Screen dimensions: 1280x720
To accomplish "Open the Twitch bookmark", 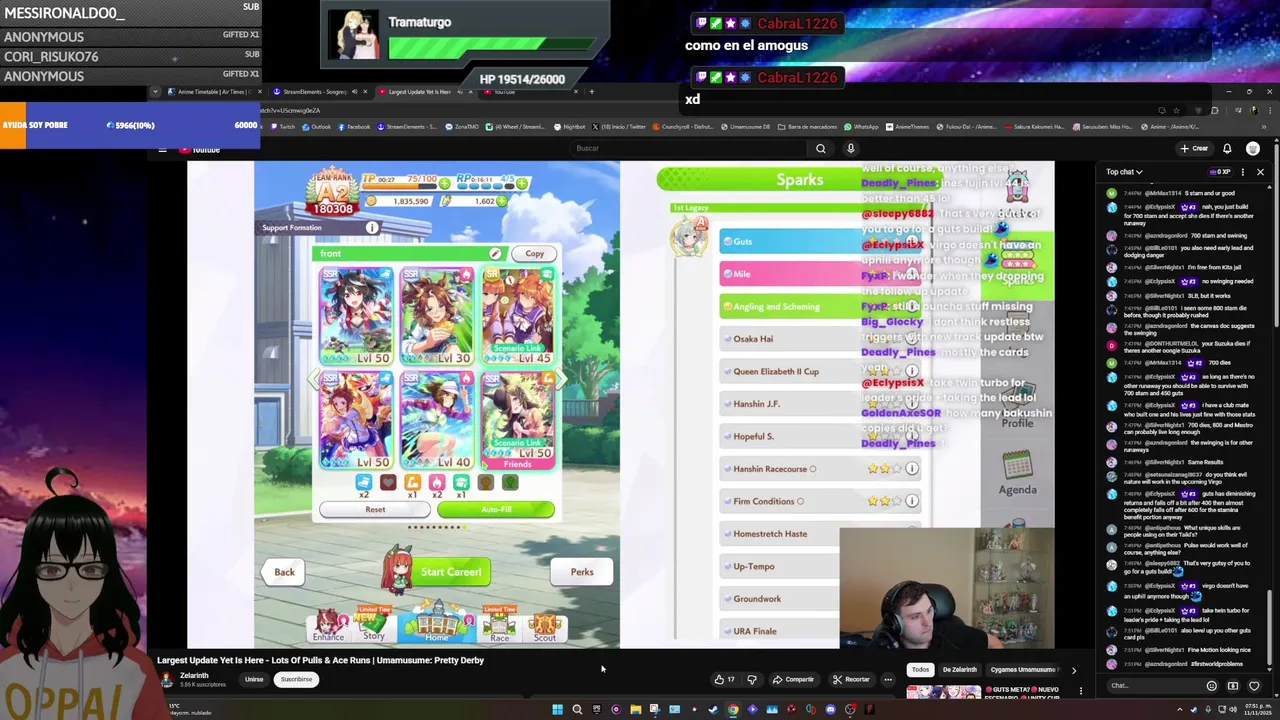I will click(x=283, y=127).
